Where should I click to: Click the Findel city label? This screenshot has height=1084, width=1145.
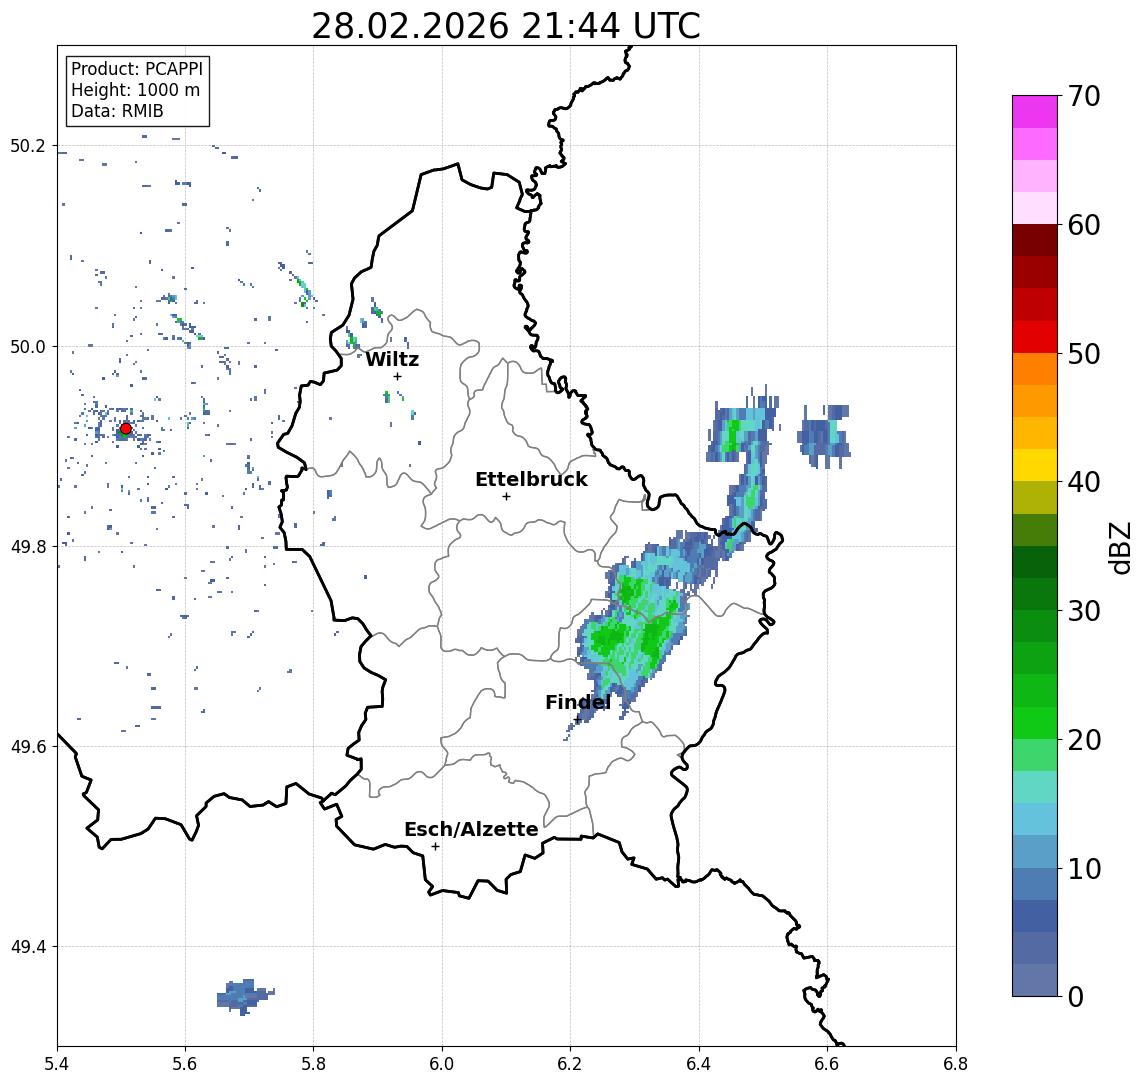578,702
